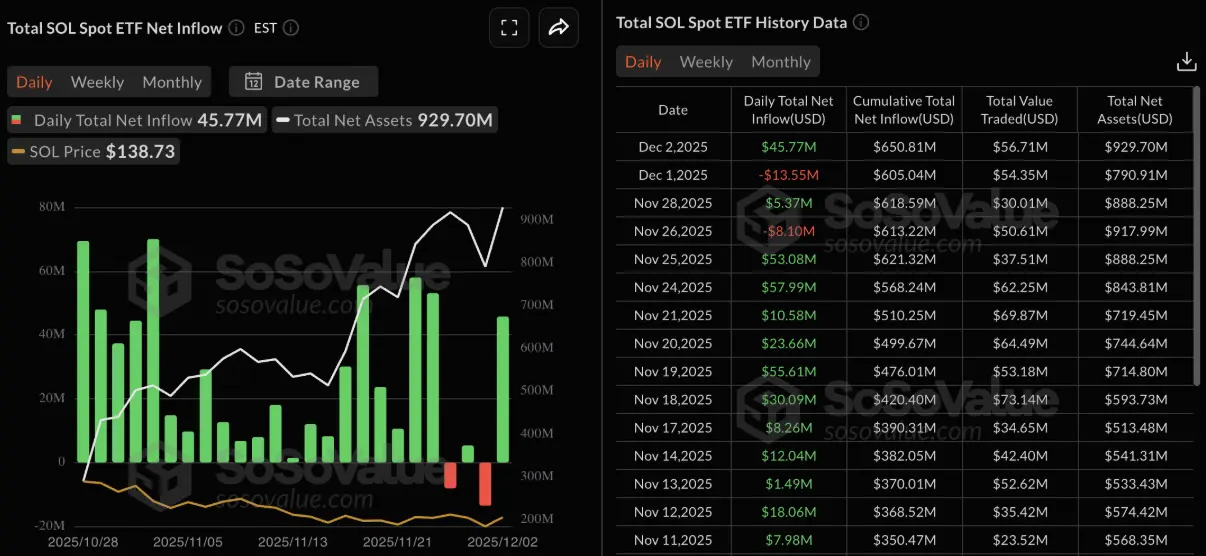Click the orange SOL Price legend marker
The image size is (1206, 556).
(x=18, y=152)
